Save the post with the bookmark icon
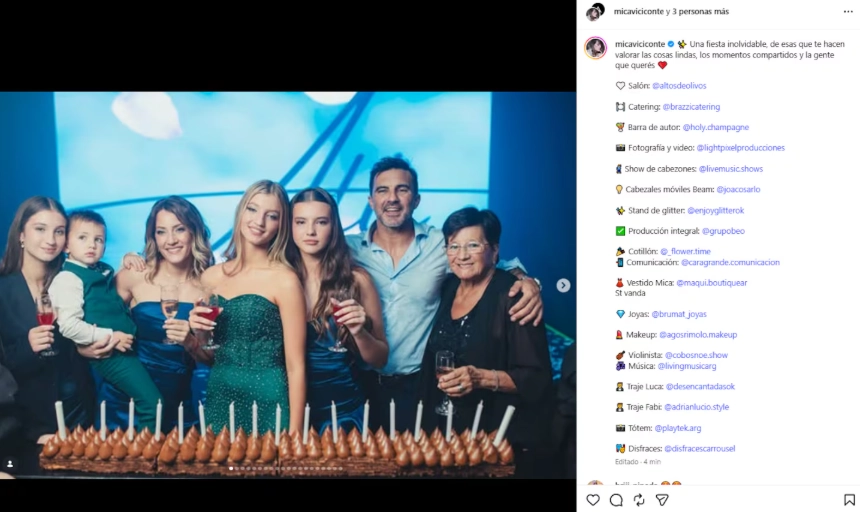The image size is (860, 512). point(849,499)
